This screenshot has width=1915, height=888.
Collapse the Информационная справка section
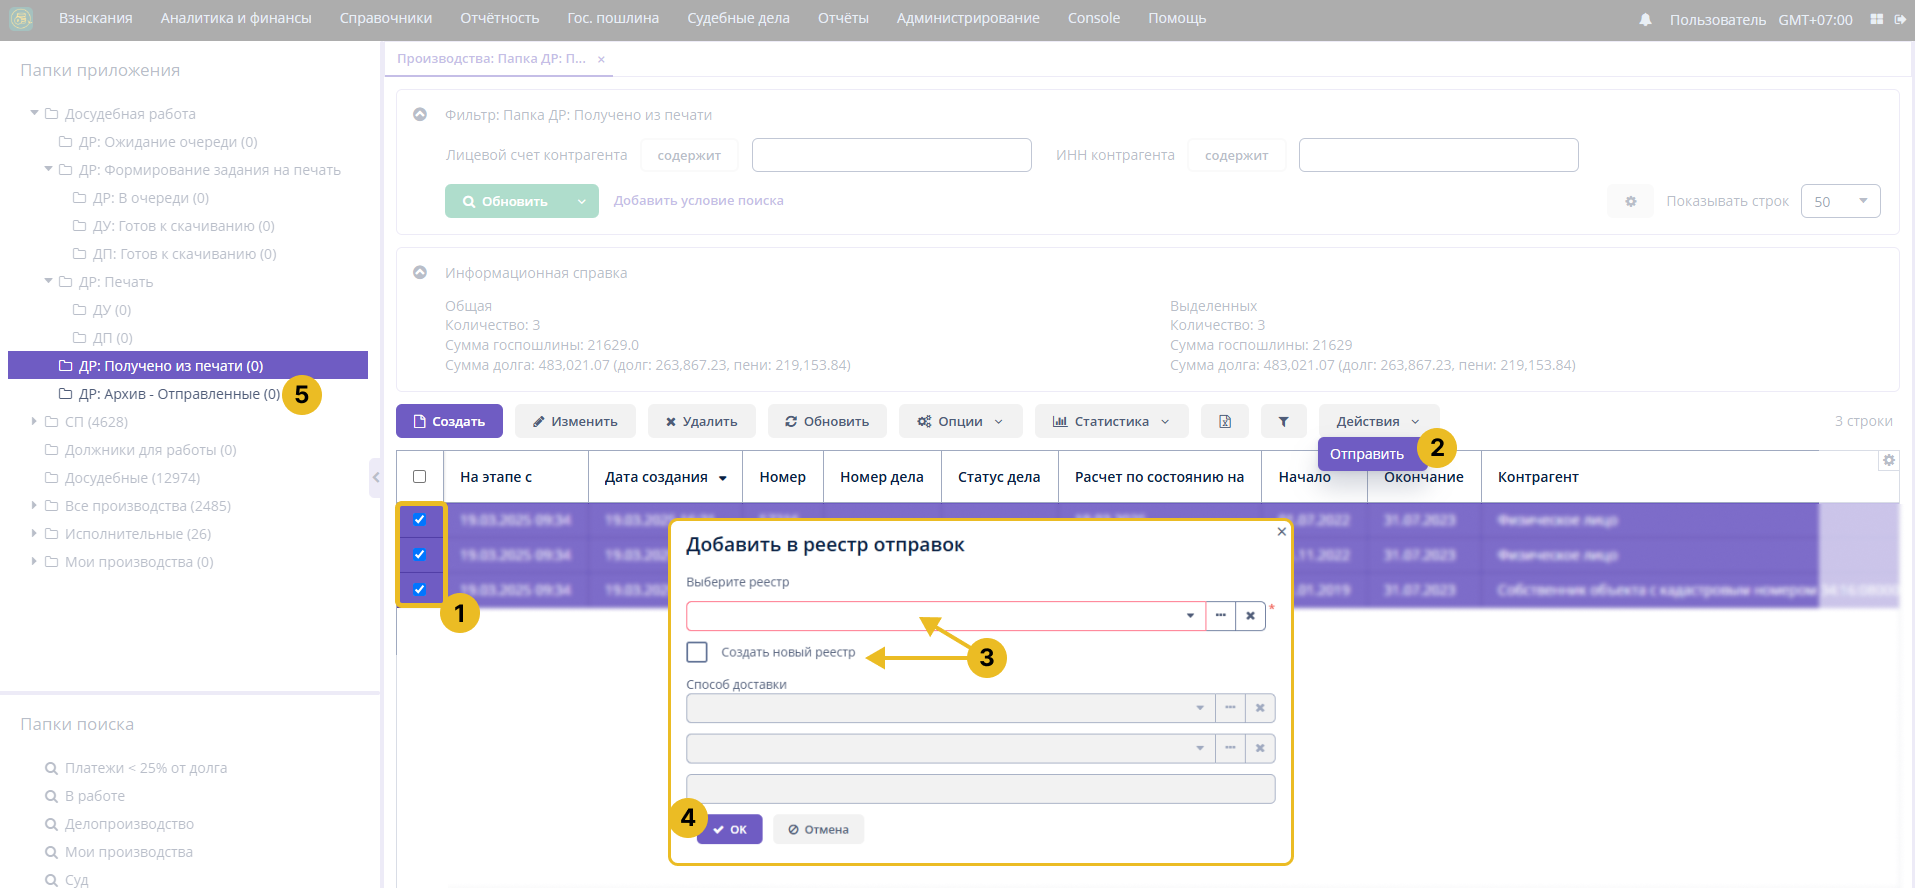pyautogui.click(x=420, y=273)
